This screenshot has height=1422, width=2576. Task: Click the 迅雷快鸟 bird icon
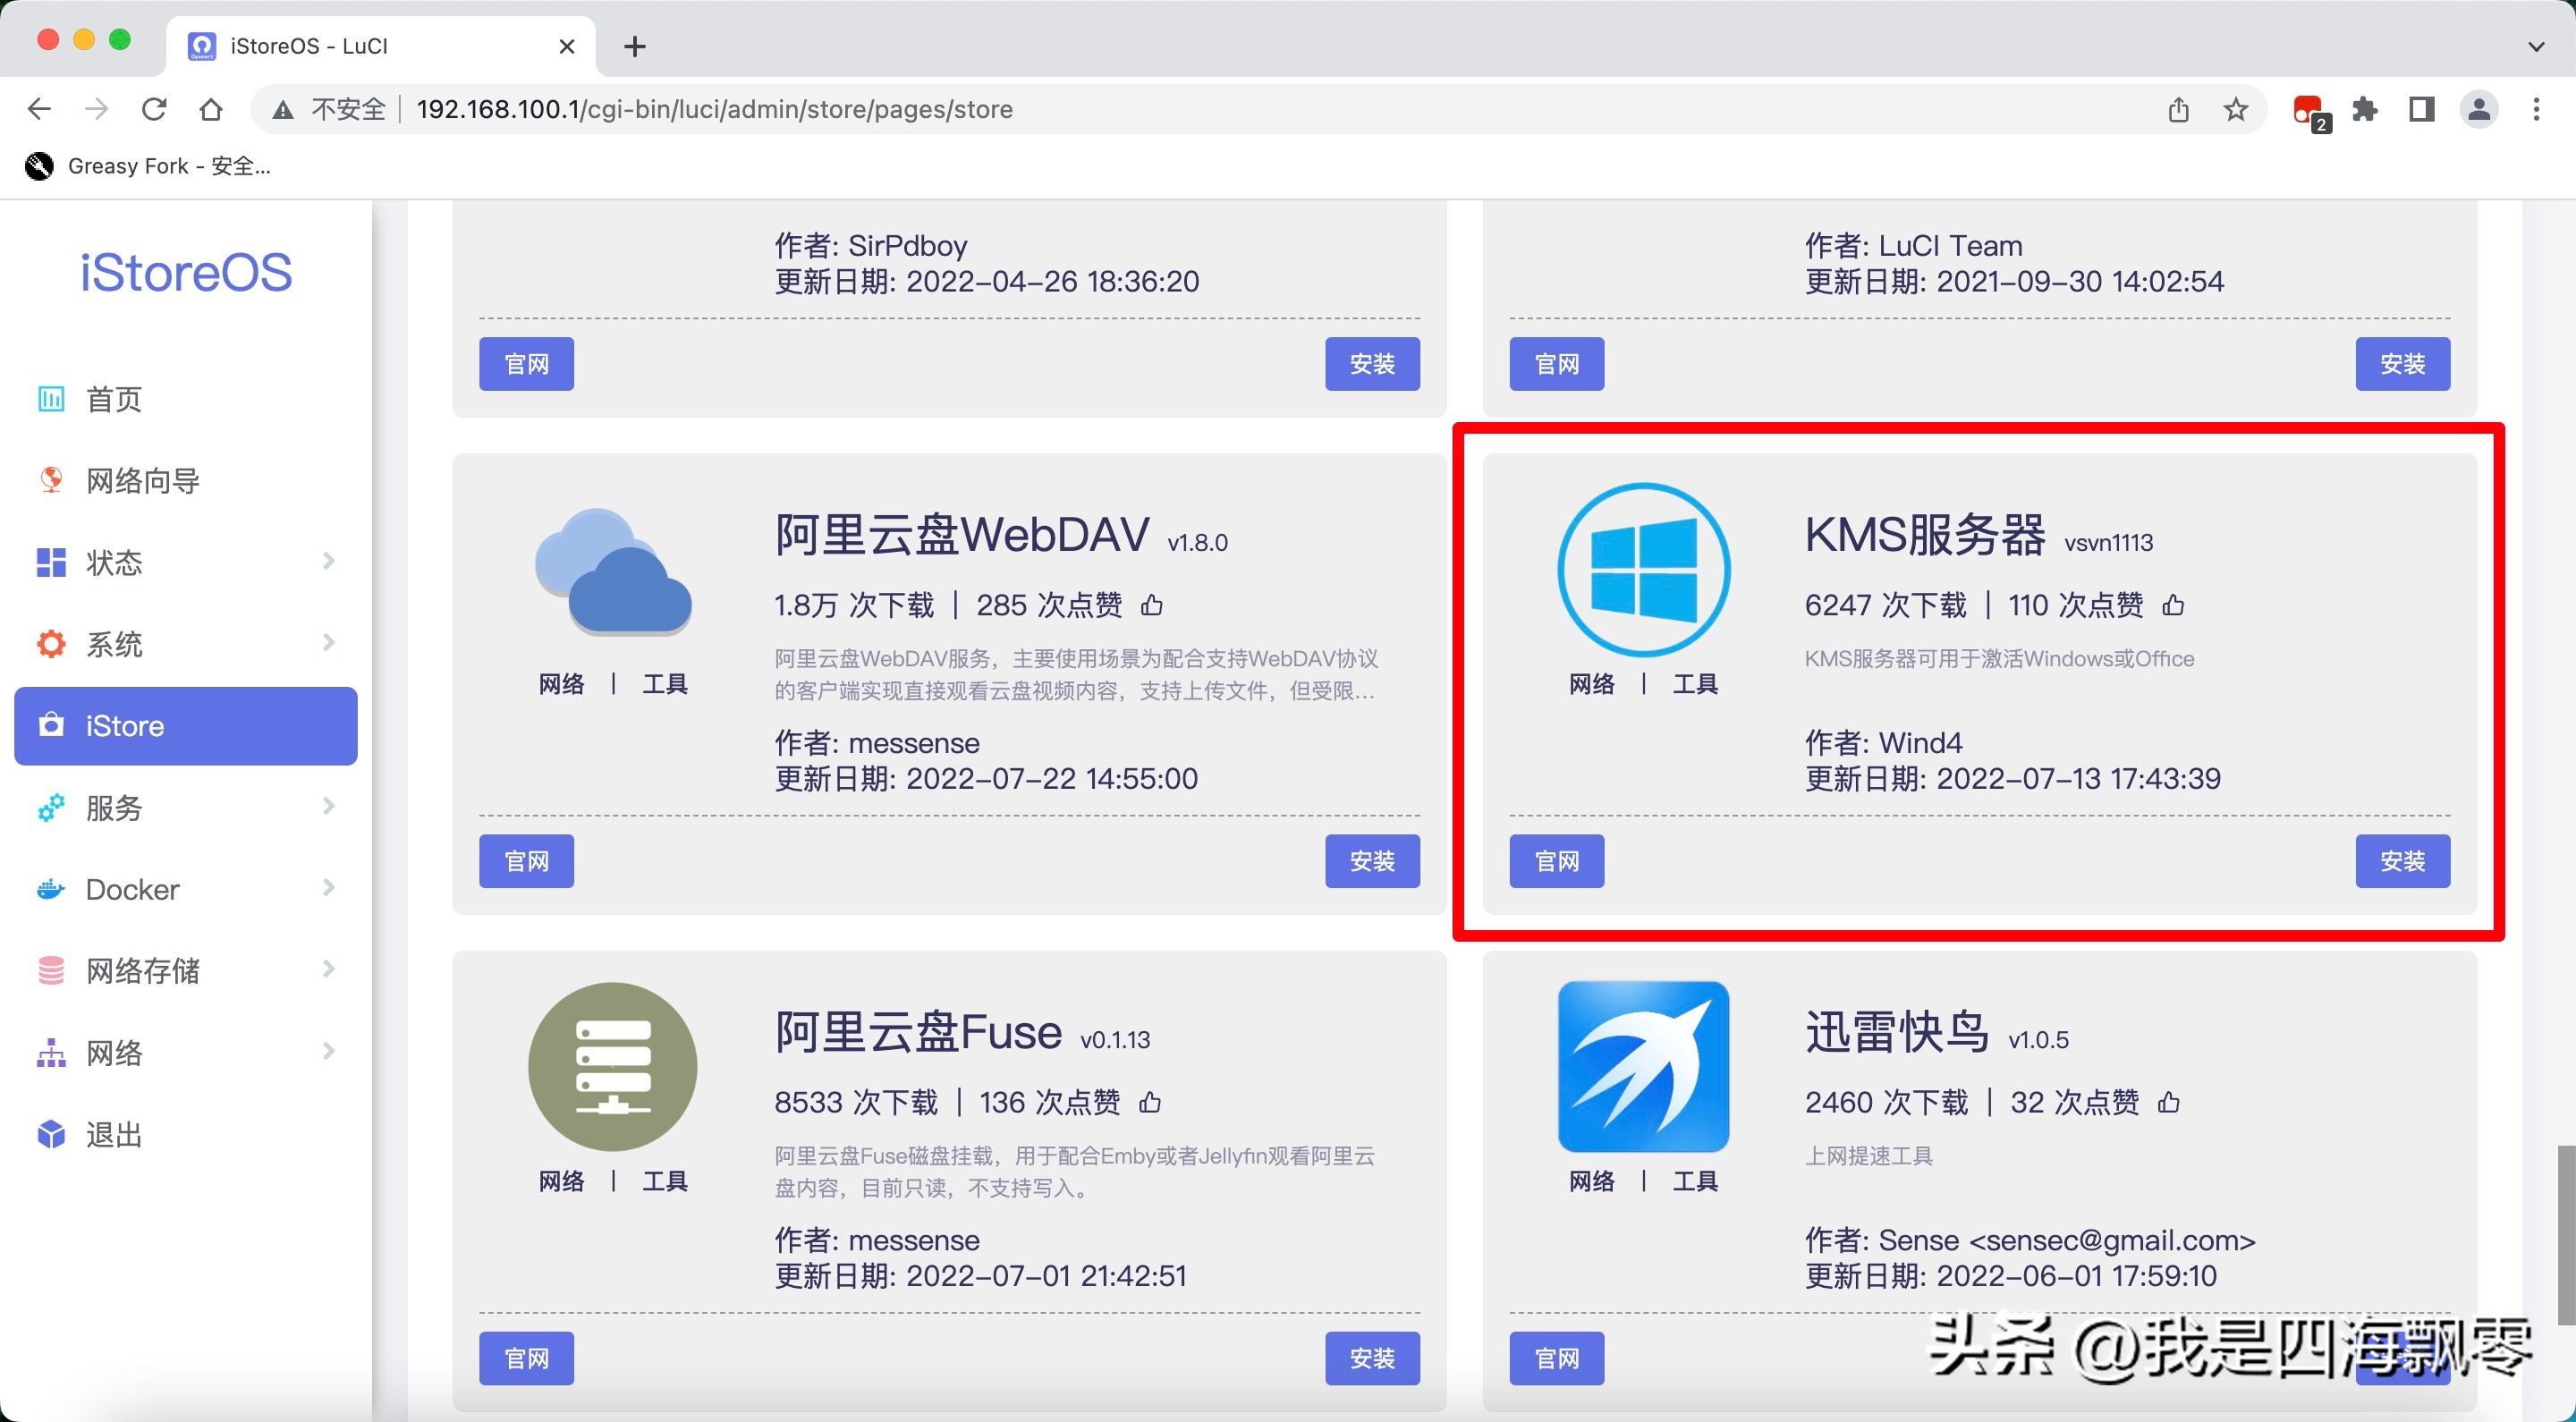click(x=1643, y=1065)
